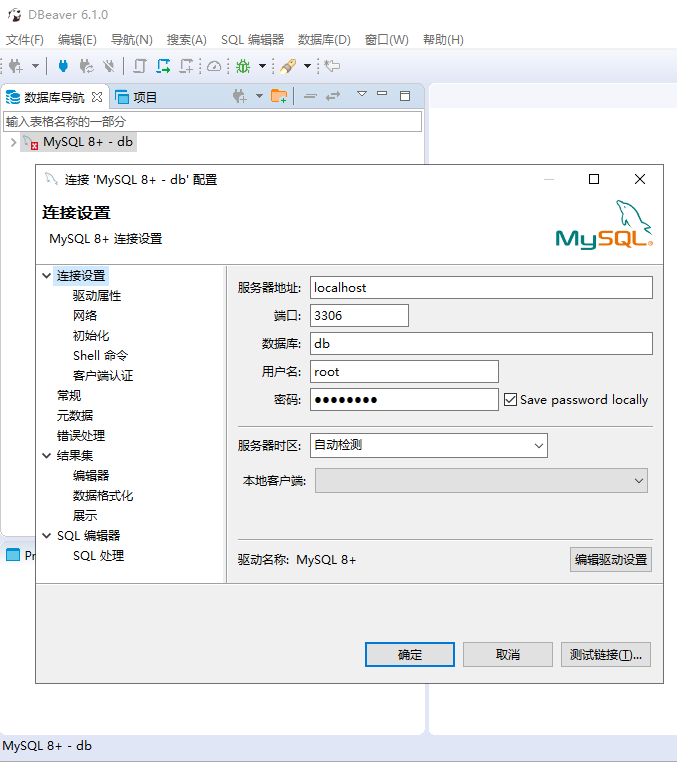
Task: Open dropdown arrow next to search flashlight
Action: (x=307, y=66)
